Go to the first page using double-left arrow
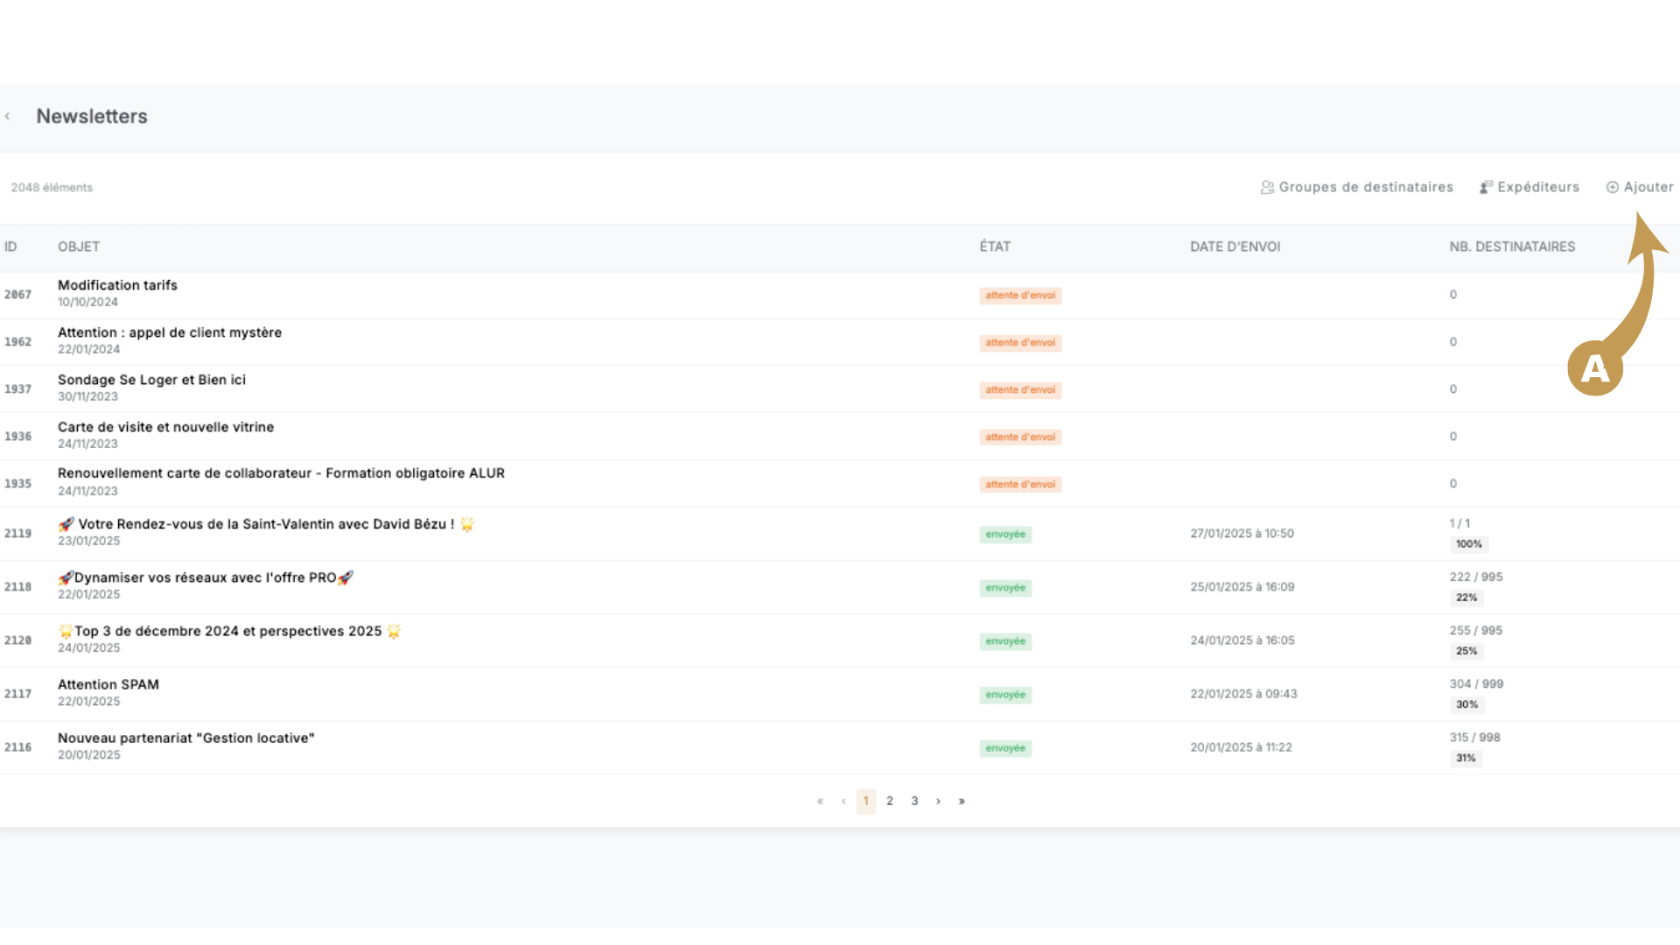The image size is (1680, 945). [x=820, y=801]
